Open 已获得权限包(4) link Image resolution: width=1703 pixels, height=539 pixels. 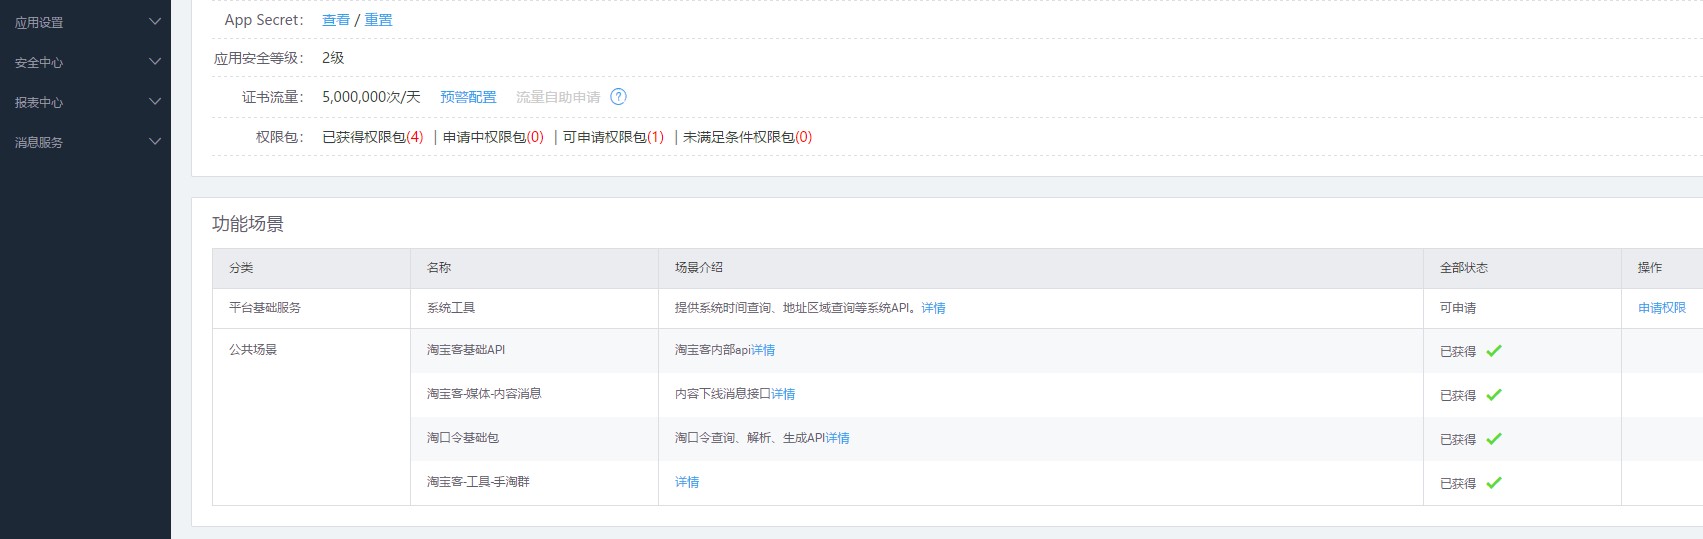pyautogui.click(x=373, y=137)
